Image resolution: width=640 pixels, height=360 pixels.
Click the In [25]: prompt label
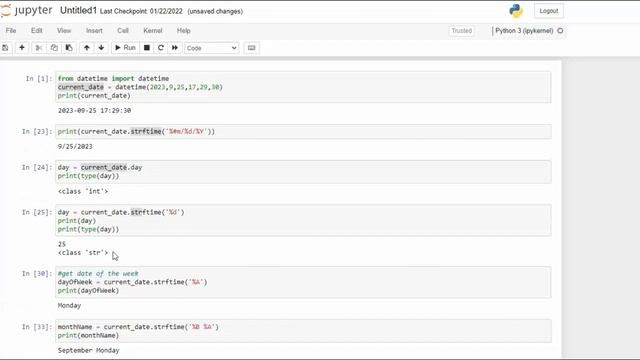pyautogui.click(x=37, y=212)
